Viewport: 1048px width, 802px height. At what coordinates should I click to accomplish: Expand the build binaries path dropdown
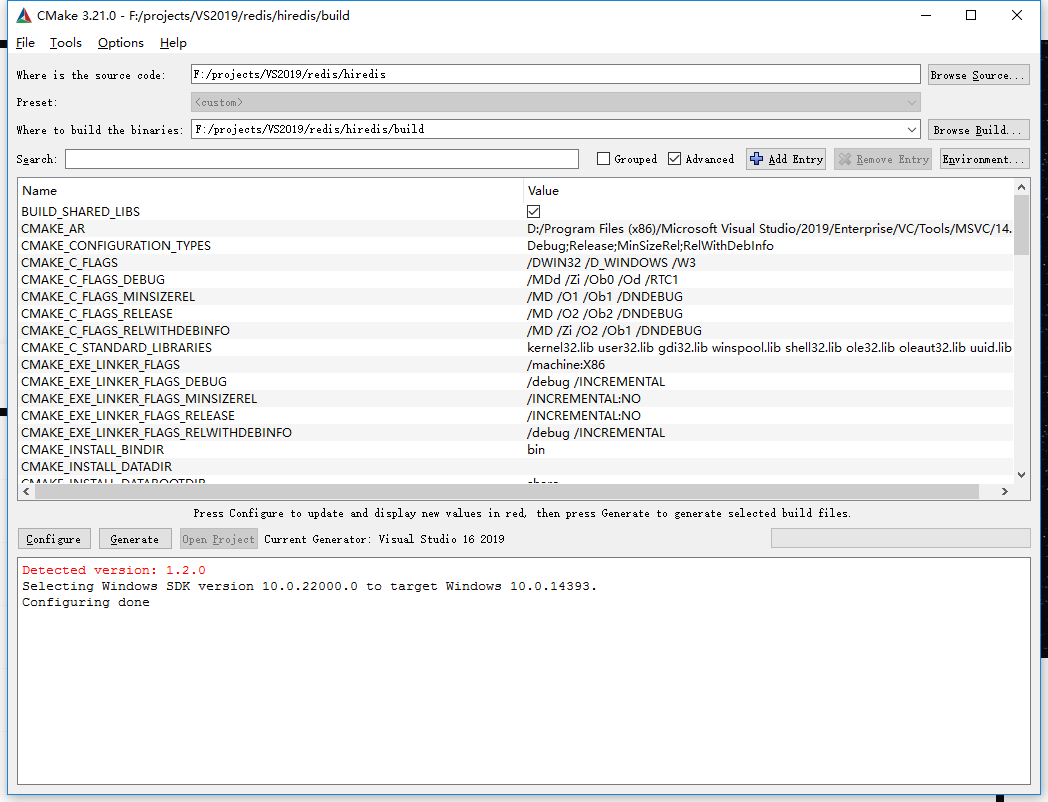pos(911,130)
